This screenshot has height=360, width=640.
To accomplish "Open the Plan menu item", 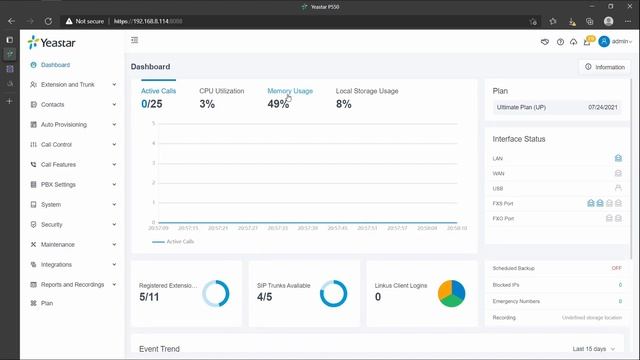I will click(47, 303).
